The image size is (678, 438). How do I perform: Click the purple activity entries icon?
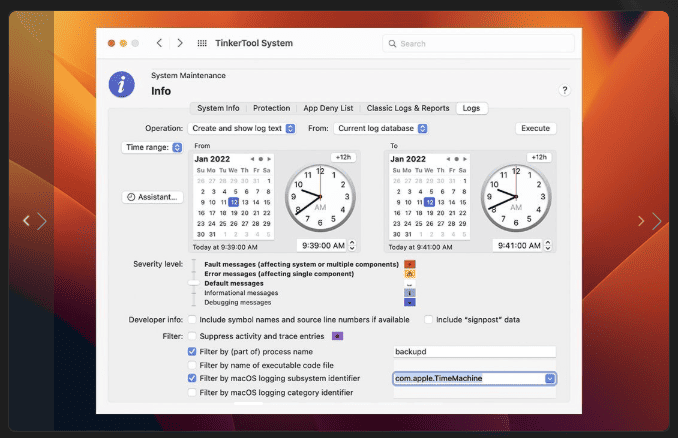(337, 336)
